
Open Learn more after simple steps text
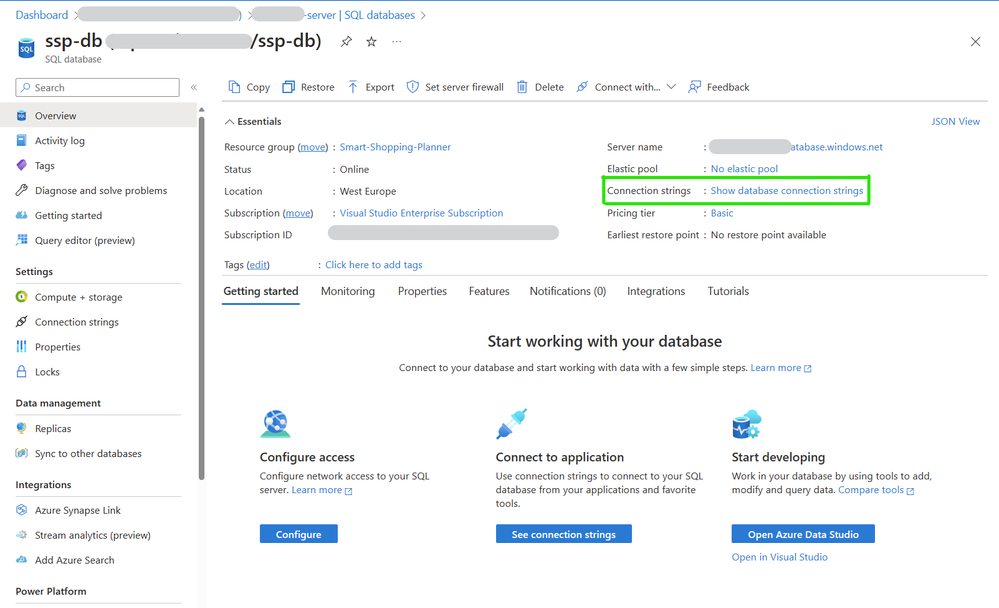[x=780, y=368]
